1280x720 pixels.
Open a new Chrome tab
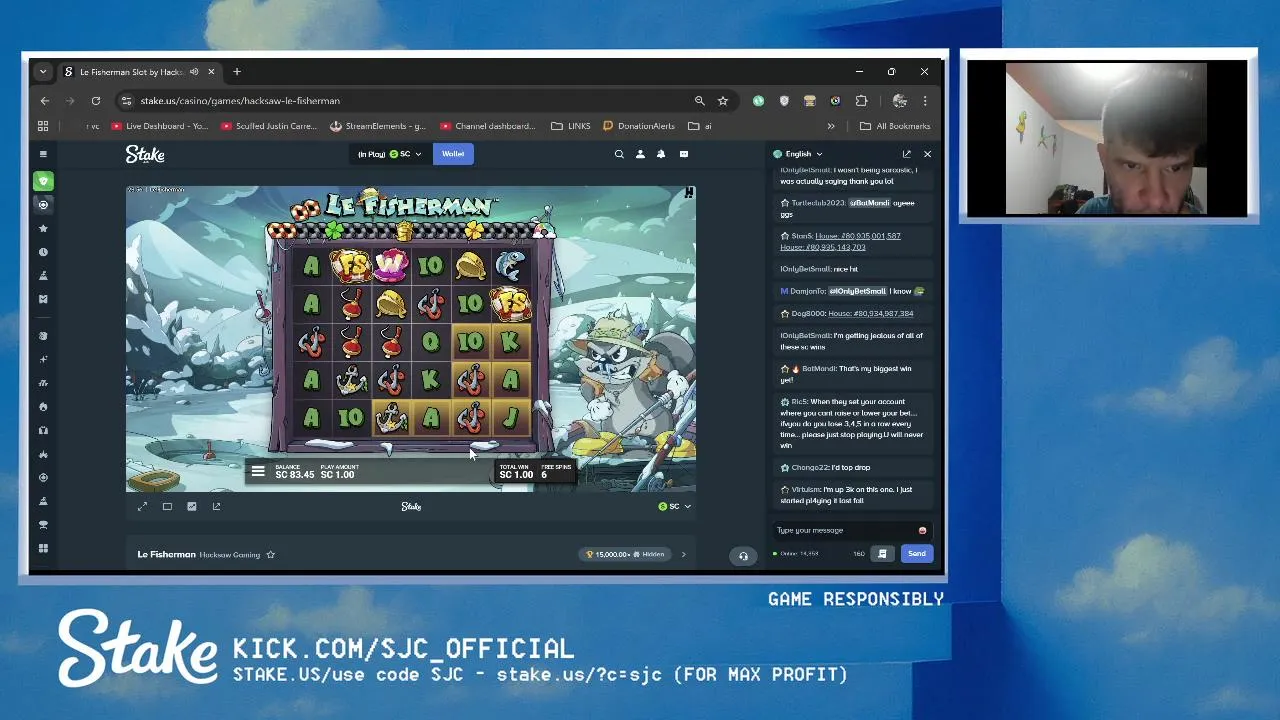point(237,72)
